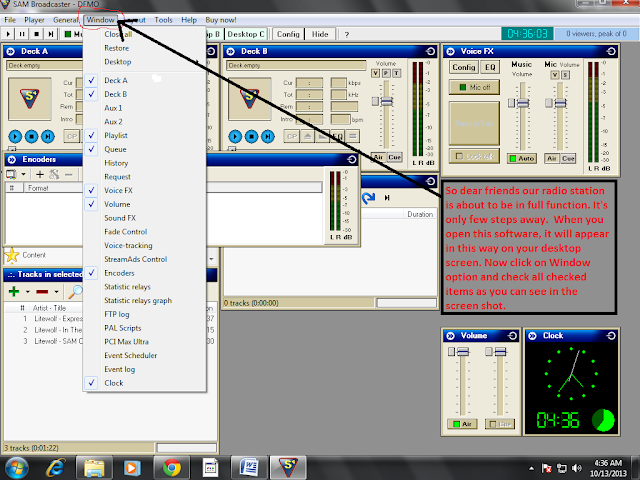The width and height of the screenshot is (640, 480).
Task: Click the Windows Start button
Action: pos(16,468)
